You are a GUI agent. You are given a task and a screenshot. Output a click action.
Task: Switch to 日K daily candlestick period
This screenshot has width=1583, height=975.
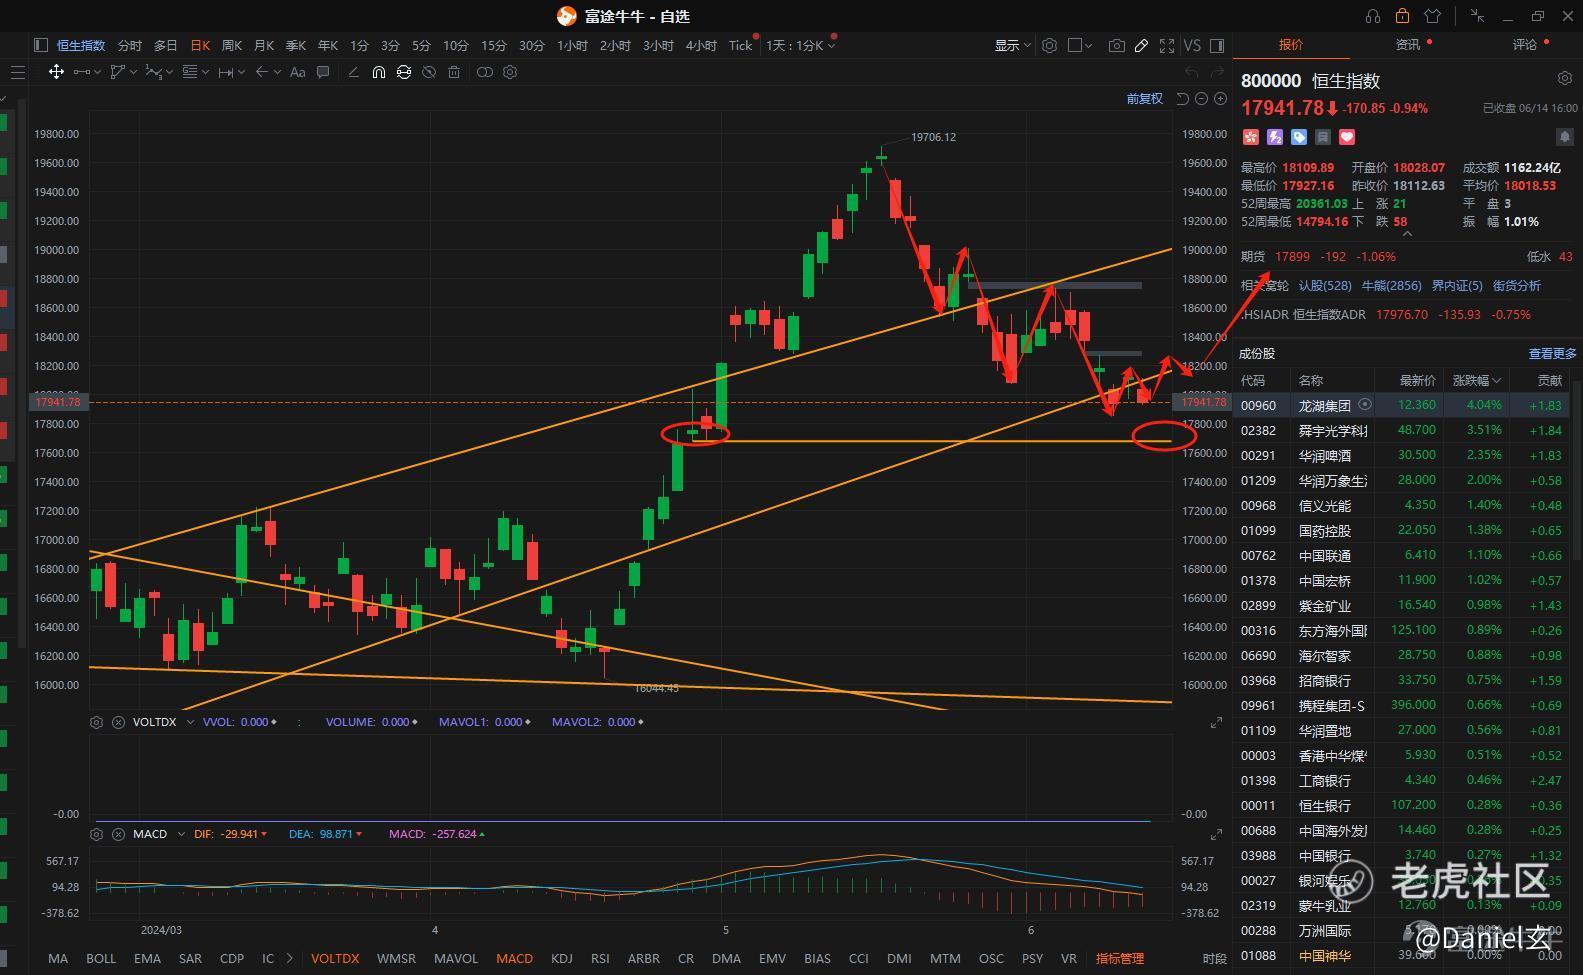coord(200,45)
